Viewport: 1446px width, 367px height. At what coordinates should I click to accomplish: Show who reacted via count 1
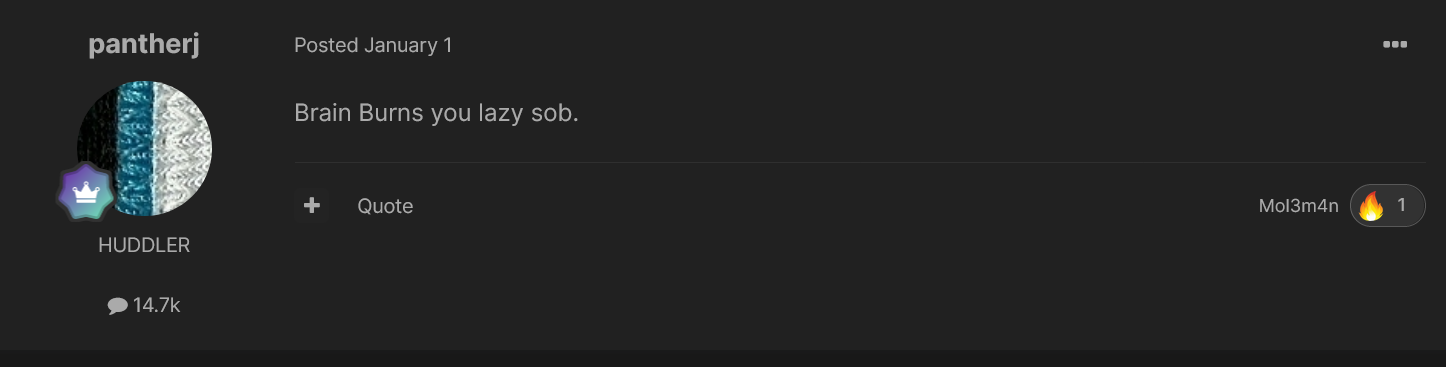point(1401,206)
